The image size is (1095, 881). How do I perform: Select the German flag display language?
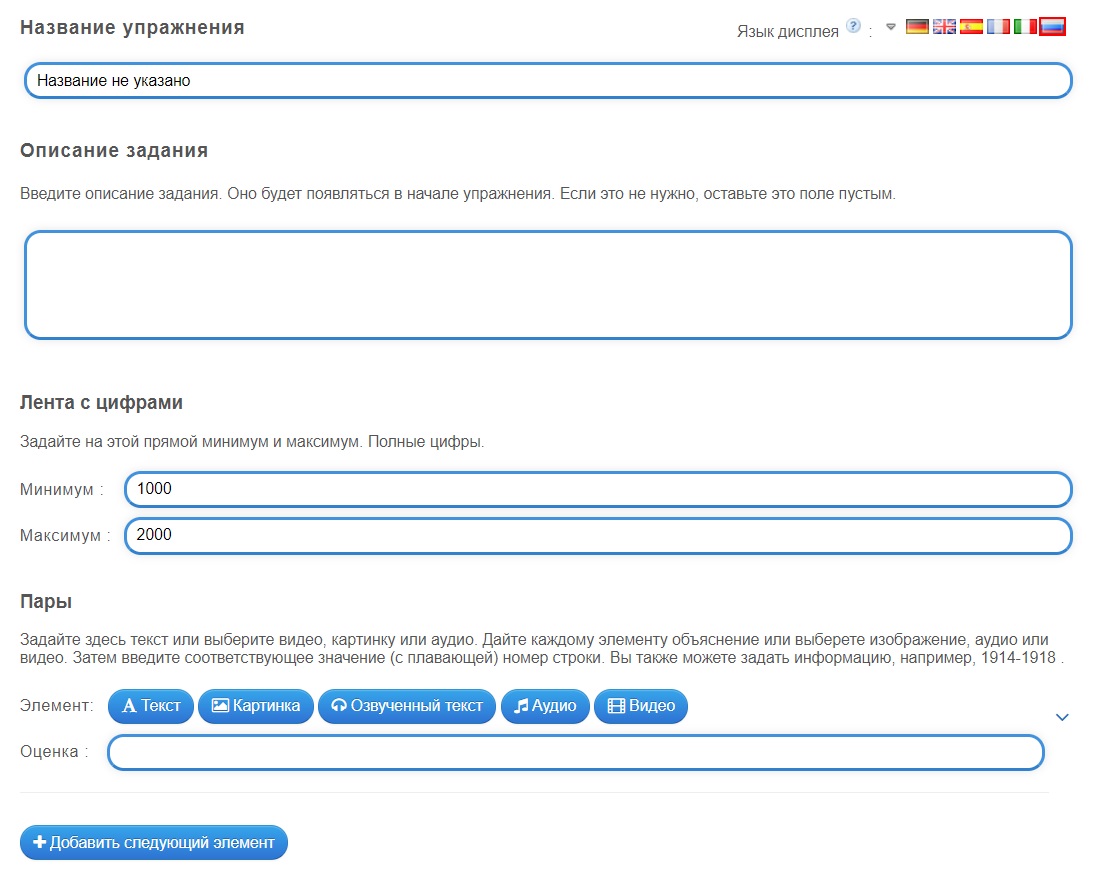tap(917, 27)
